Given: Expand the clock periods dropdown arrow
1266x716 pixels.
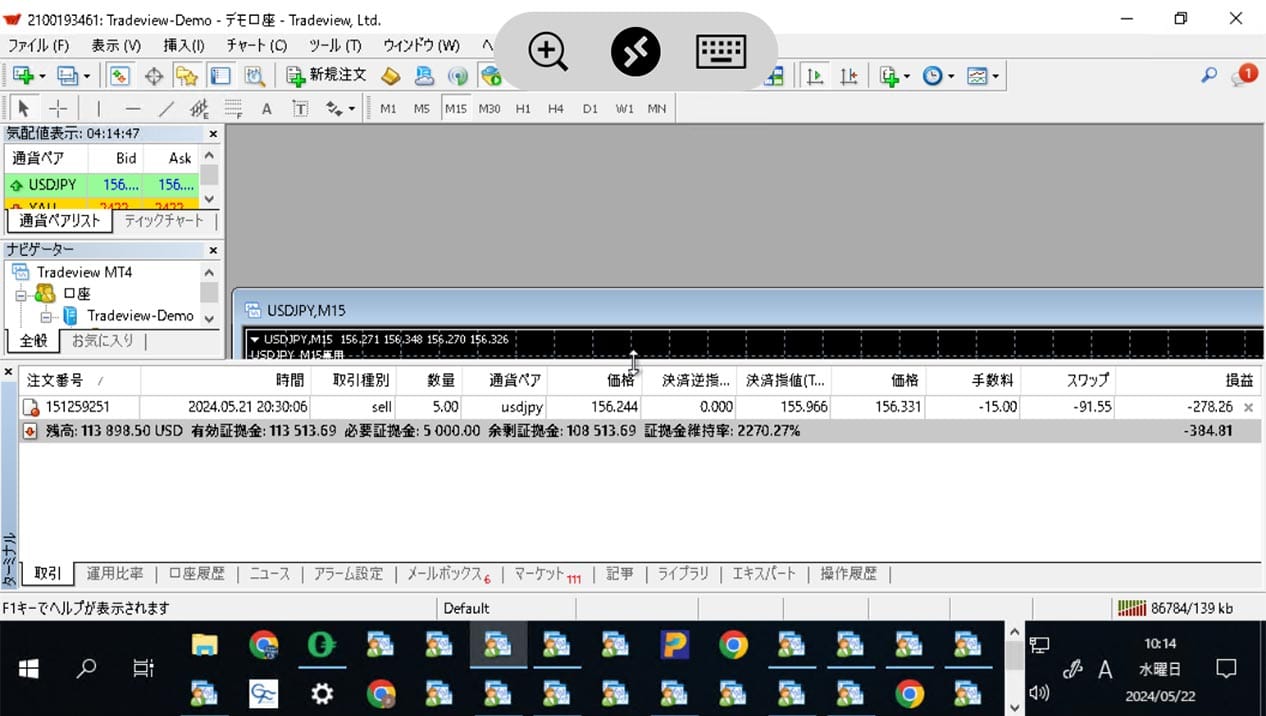Looking at the screenshot, I should (x=951, y=76).
